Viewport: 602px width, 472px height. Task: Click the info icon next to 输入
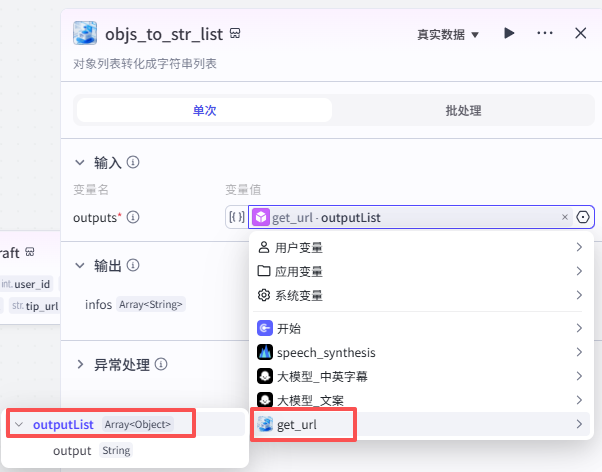coord(133,162)
